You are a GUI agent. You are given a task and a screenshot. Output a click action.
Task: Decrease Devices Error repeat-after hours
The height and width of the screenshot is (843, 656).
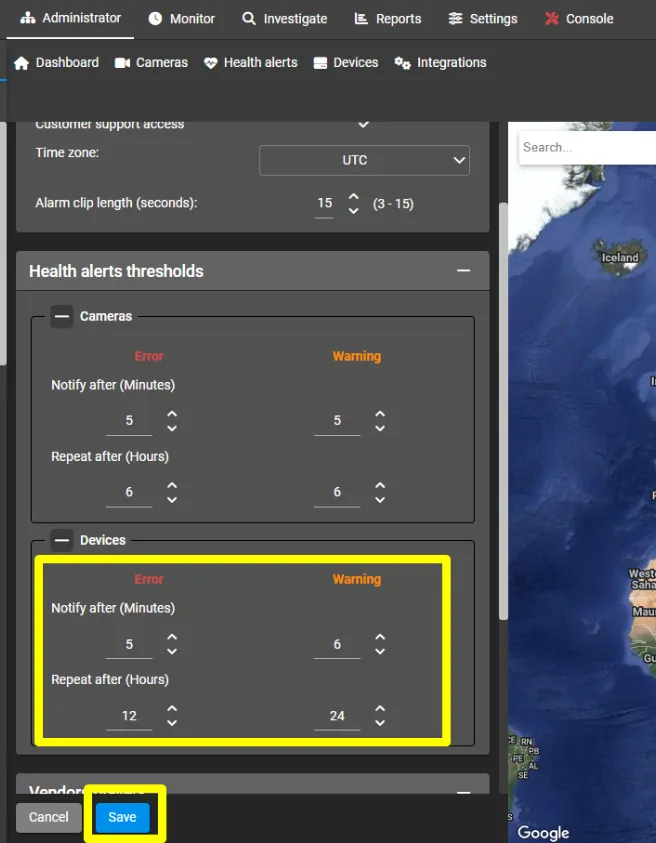point(172,723)
